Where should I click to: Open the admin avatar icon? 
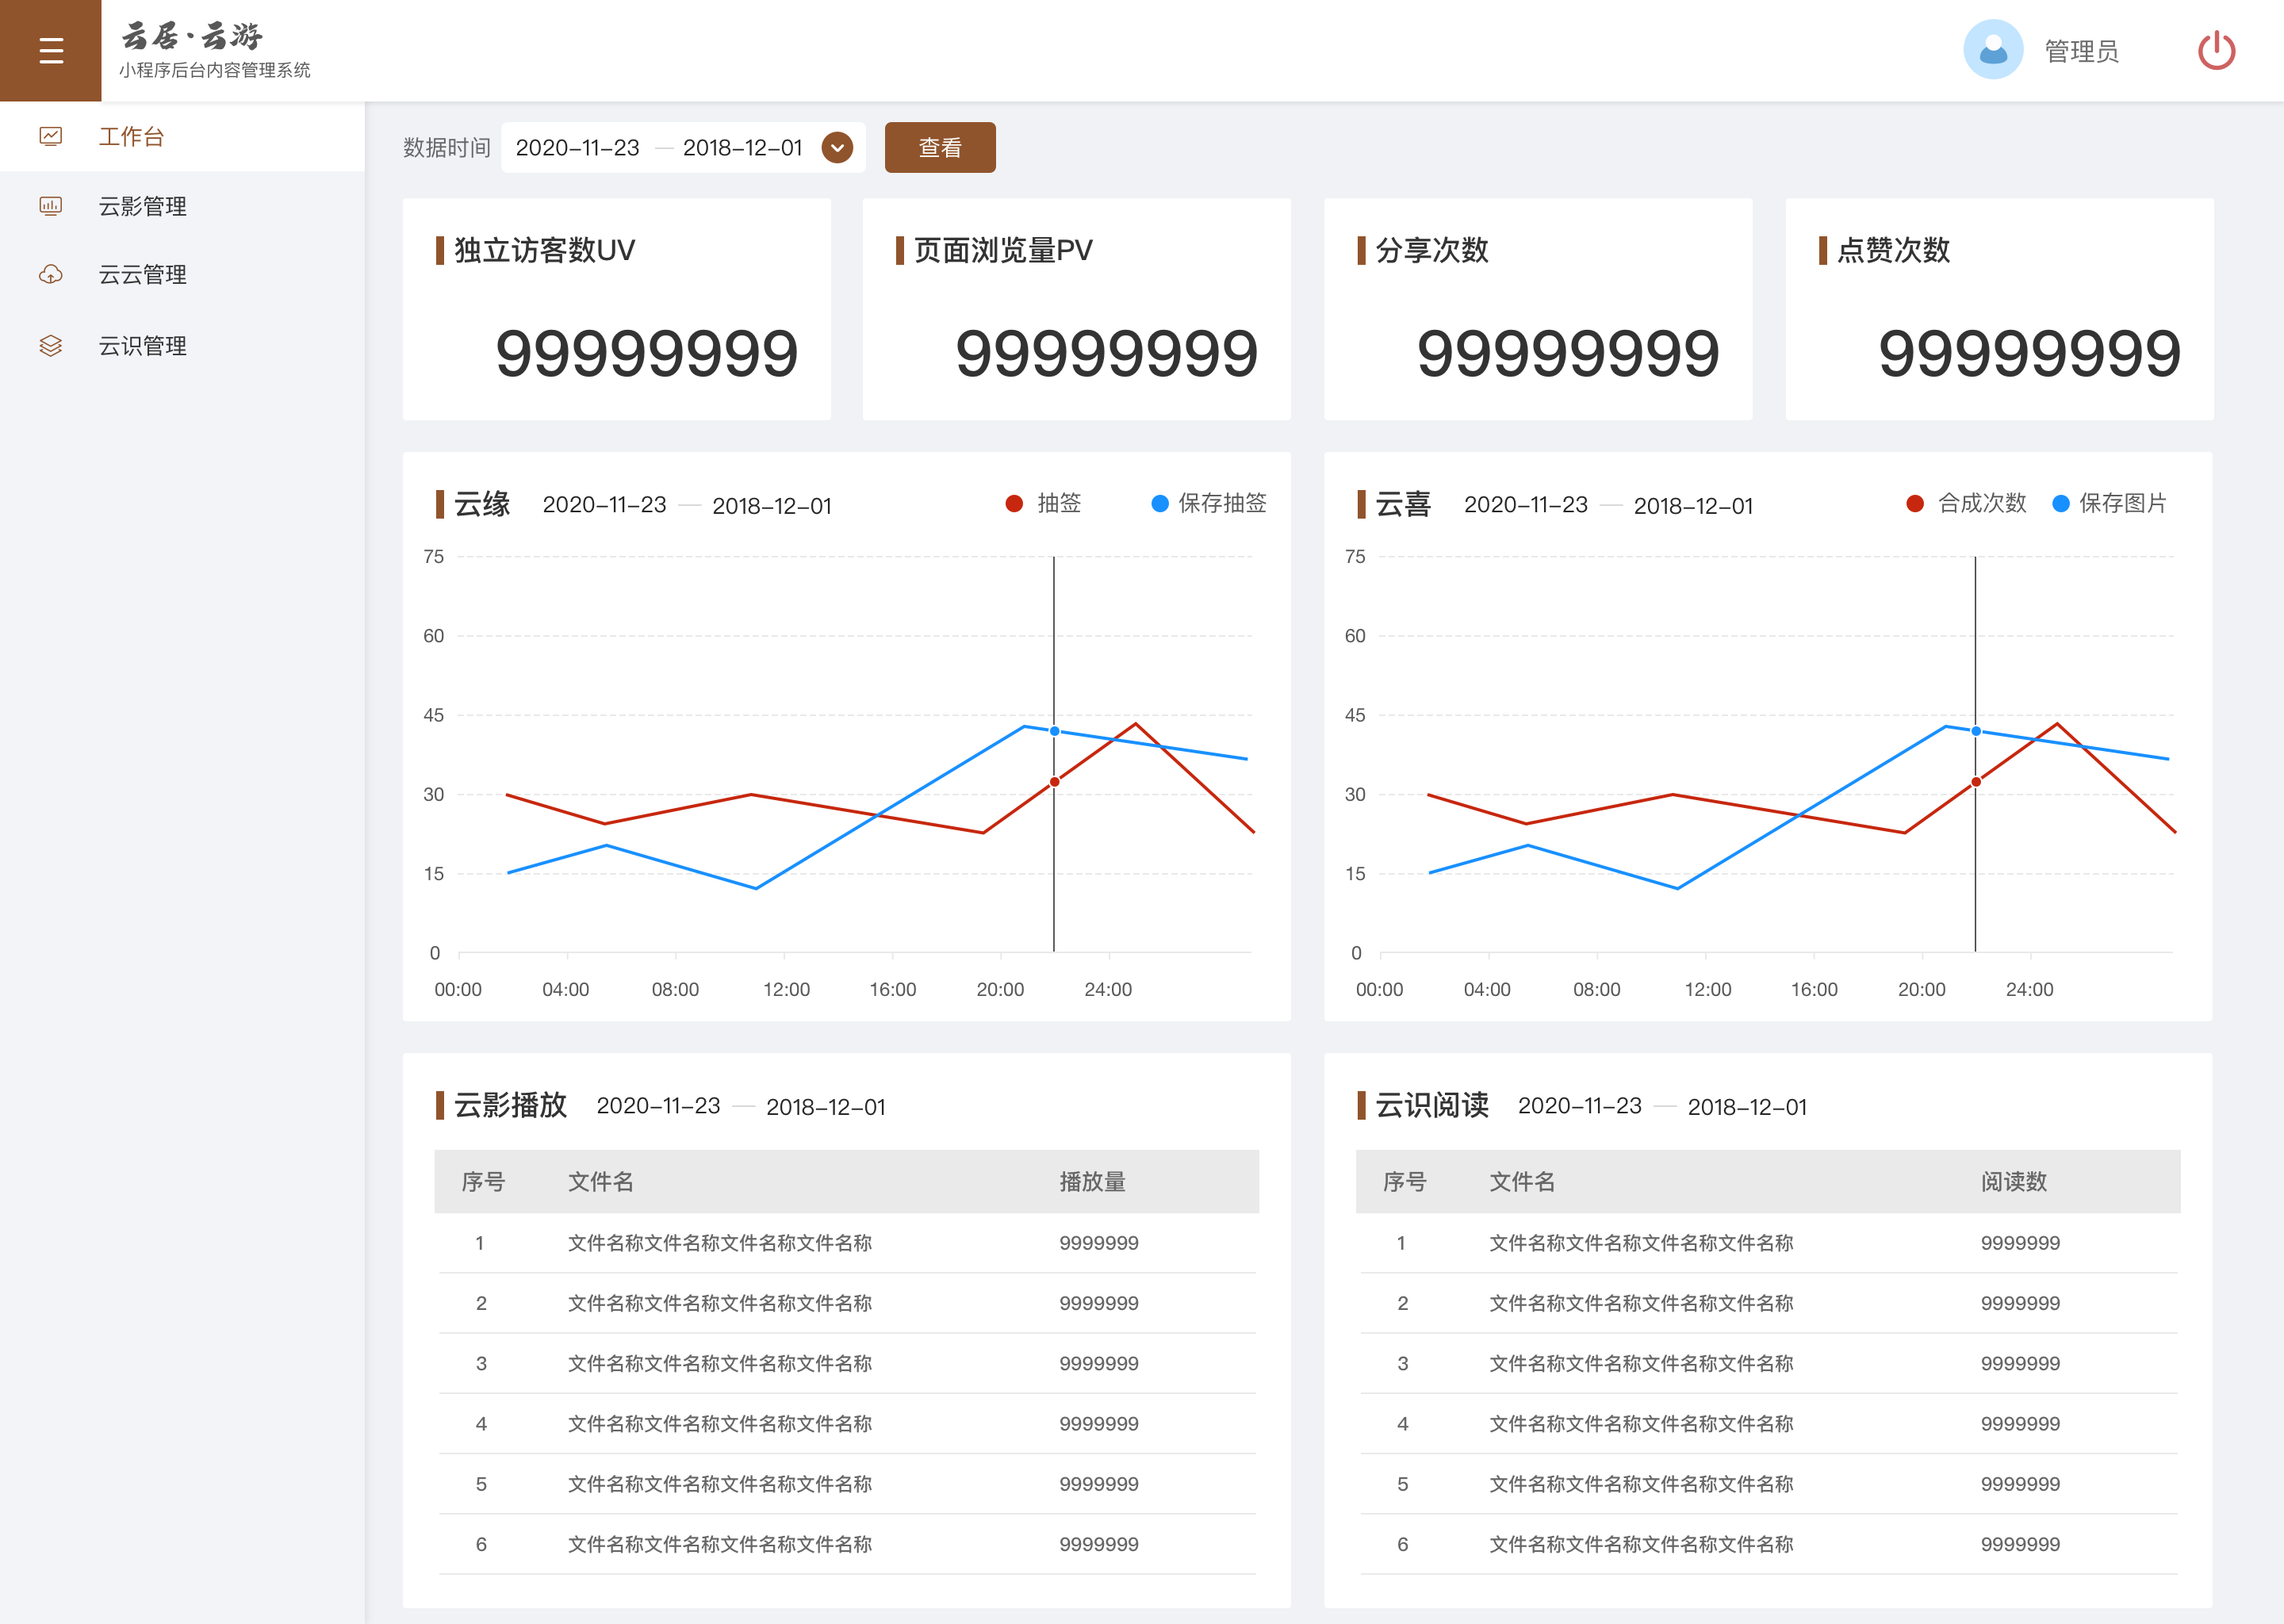pos(1992,49)
